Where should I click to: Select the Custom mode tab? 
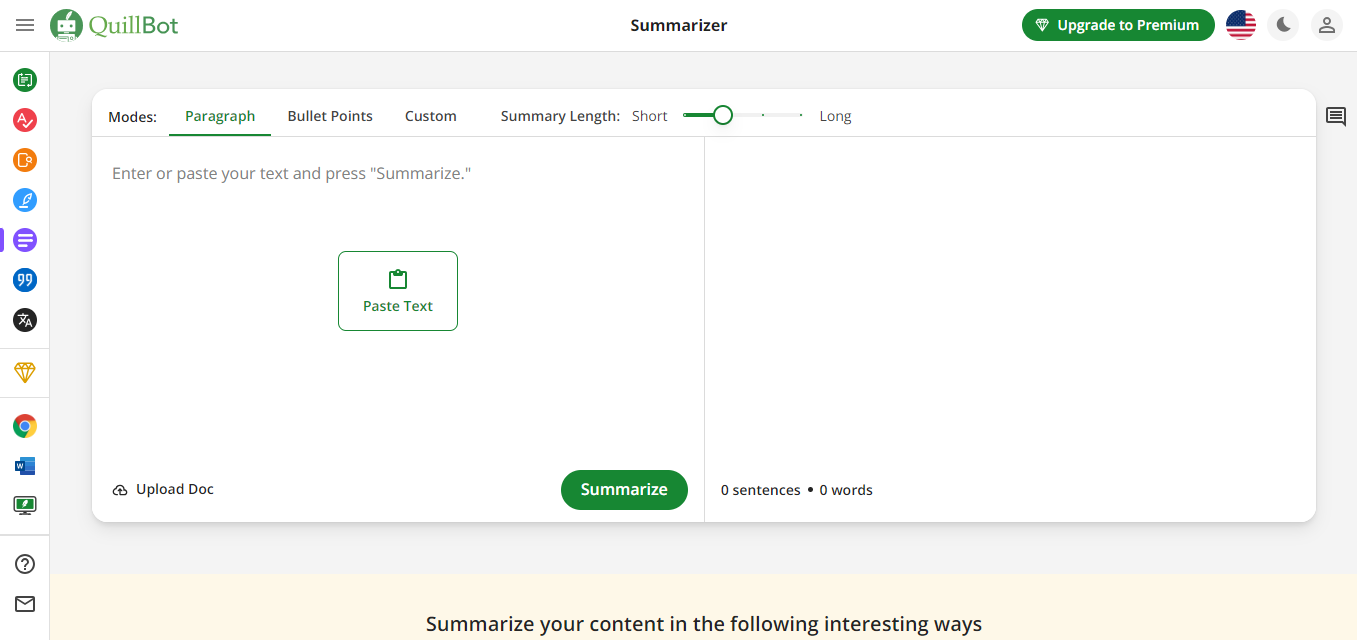[431, 116]
